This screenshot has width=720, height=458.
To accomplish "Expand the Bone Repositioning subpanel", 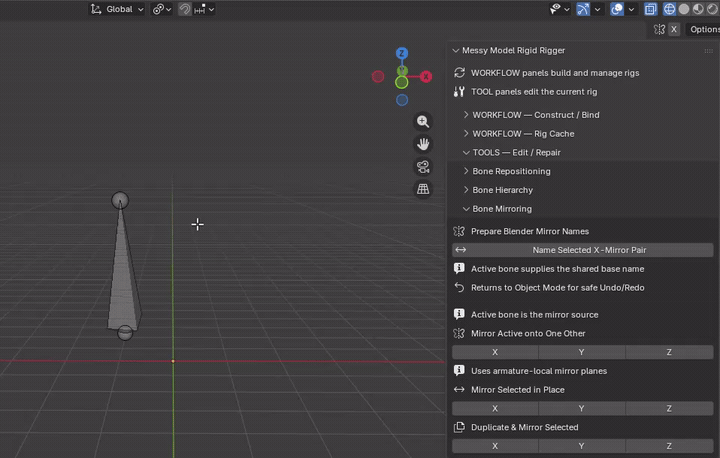I will pos(466,171).
